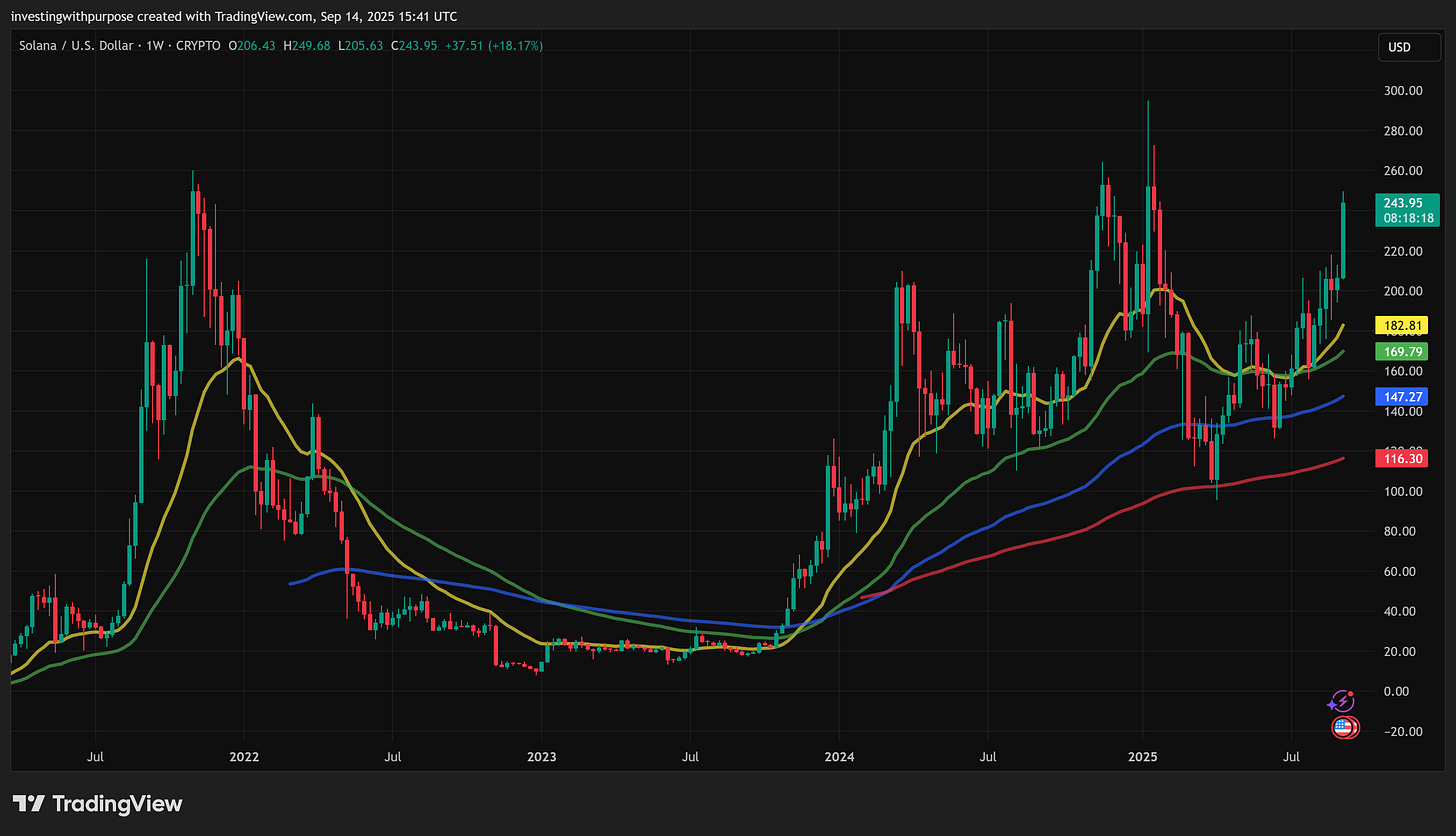
Task: Click the low value L205.63
Action: [362, 46]
